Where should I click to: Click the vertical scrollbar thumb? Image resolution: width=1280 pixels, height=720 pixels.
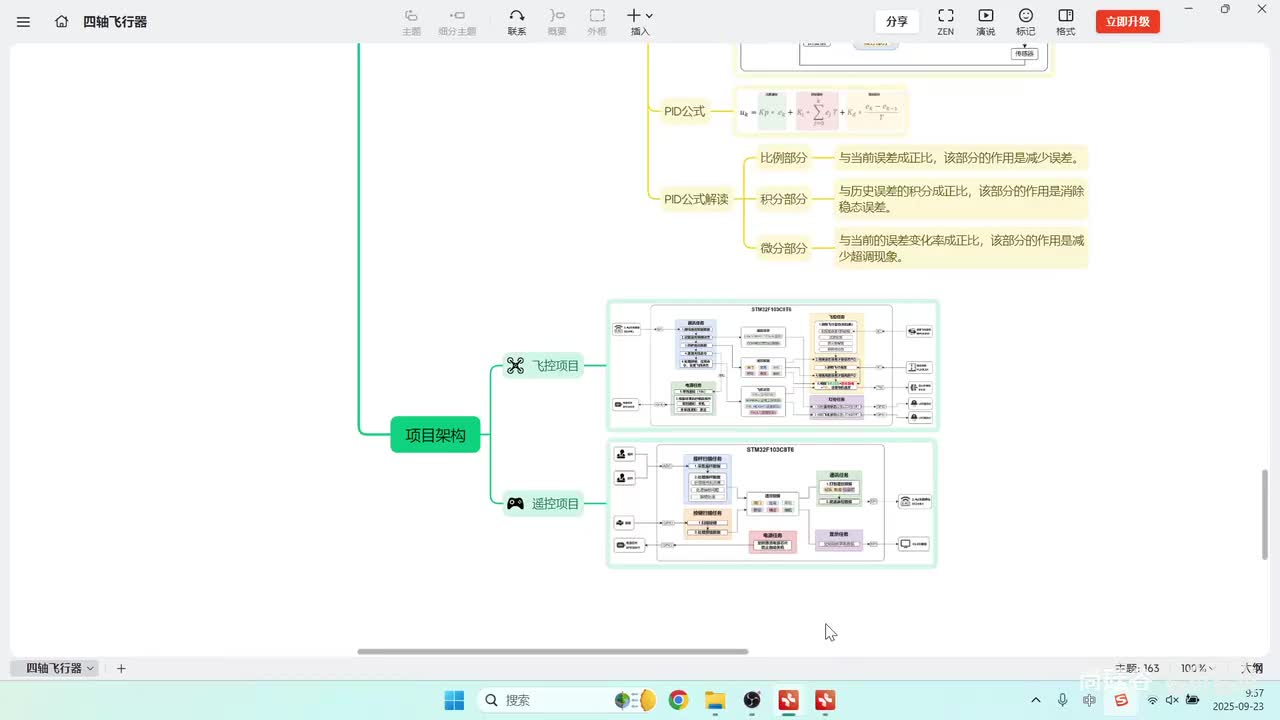click(1266, 514)
